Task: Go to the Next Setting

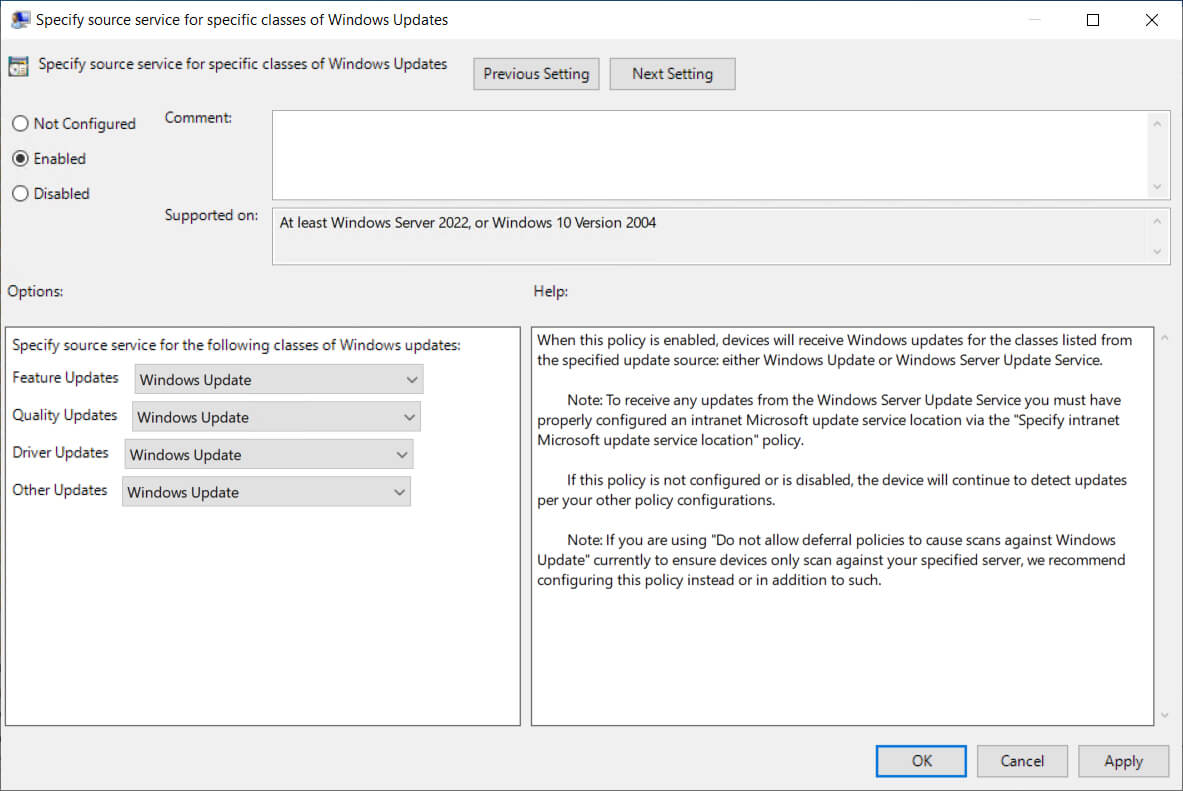Action: pos(672,74)
